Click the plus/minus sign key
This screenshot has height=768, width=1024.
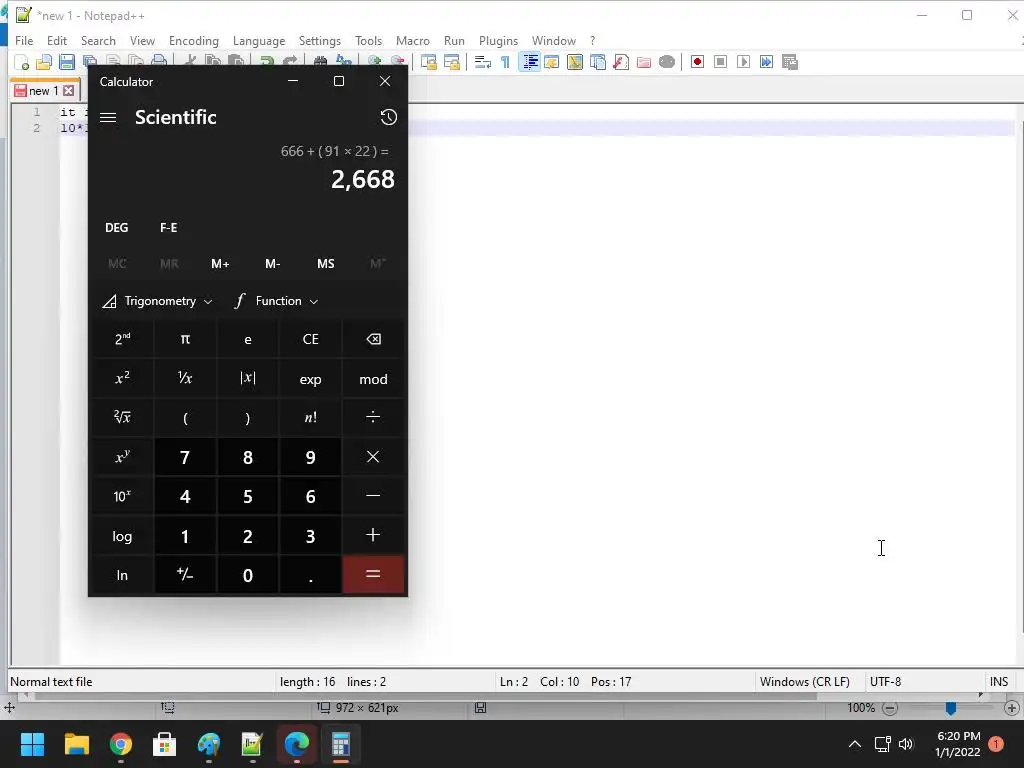click(x=185, y=575)
